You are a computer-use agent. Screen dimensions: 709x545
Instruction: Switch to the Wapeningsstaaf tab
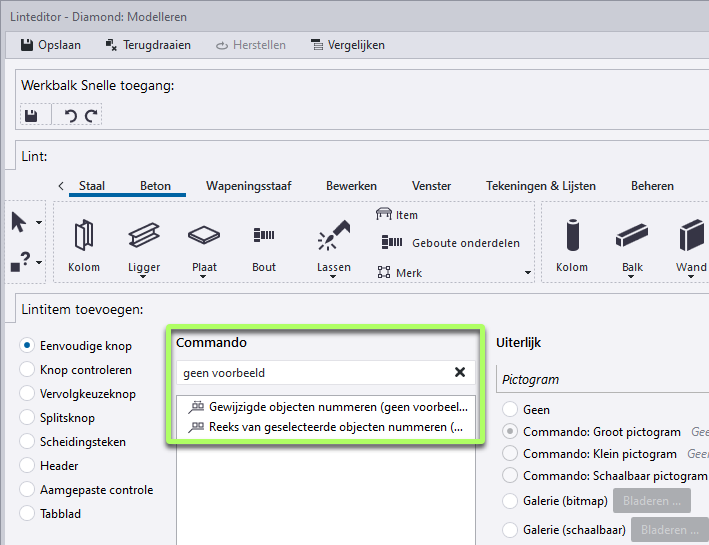(x=248, y=186)
